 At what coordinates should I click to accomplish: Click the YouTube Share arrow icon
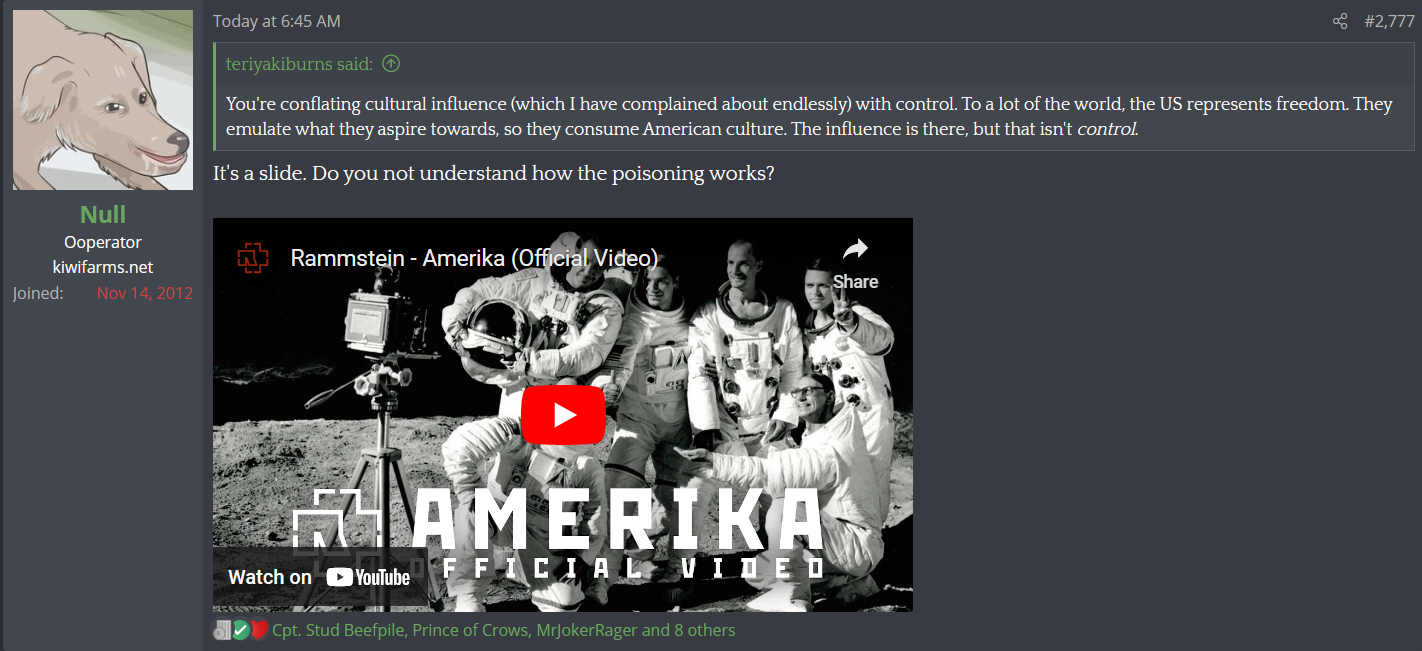pos(855,249)
